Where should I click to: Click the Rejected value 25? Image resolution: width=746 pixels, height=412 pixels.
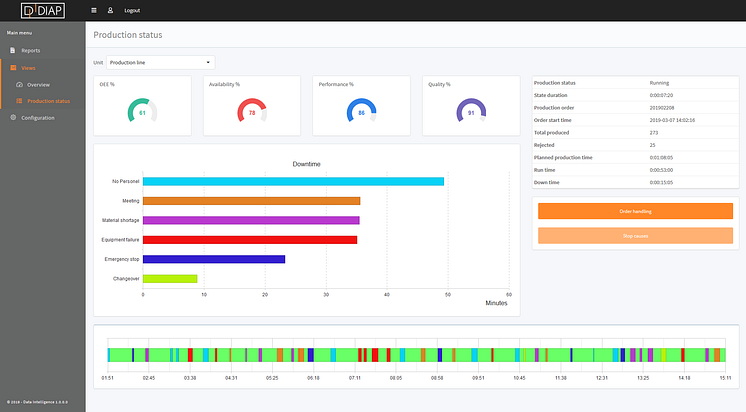[x=652, y=145]
